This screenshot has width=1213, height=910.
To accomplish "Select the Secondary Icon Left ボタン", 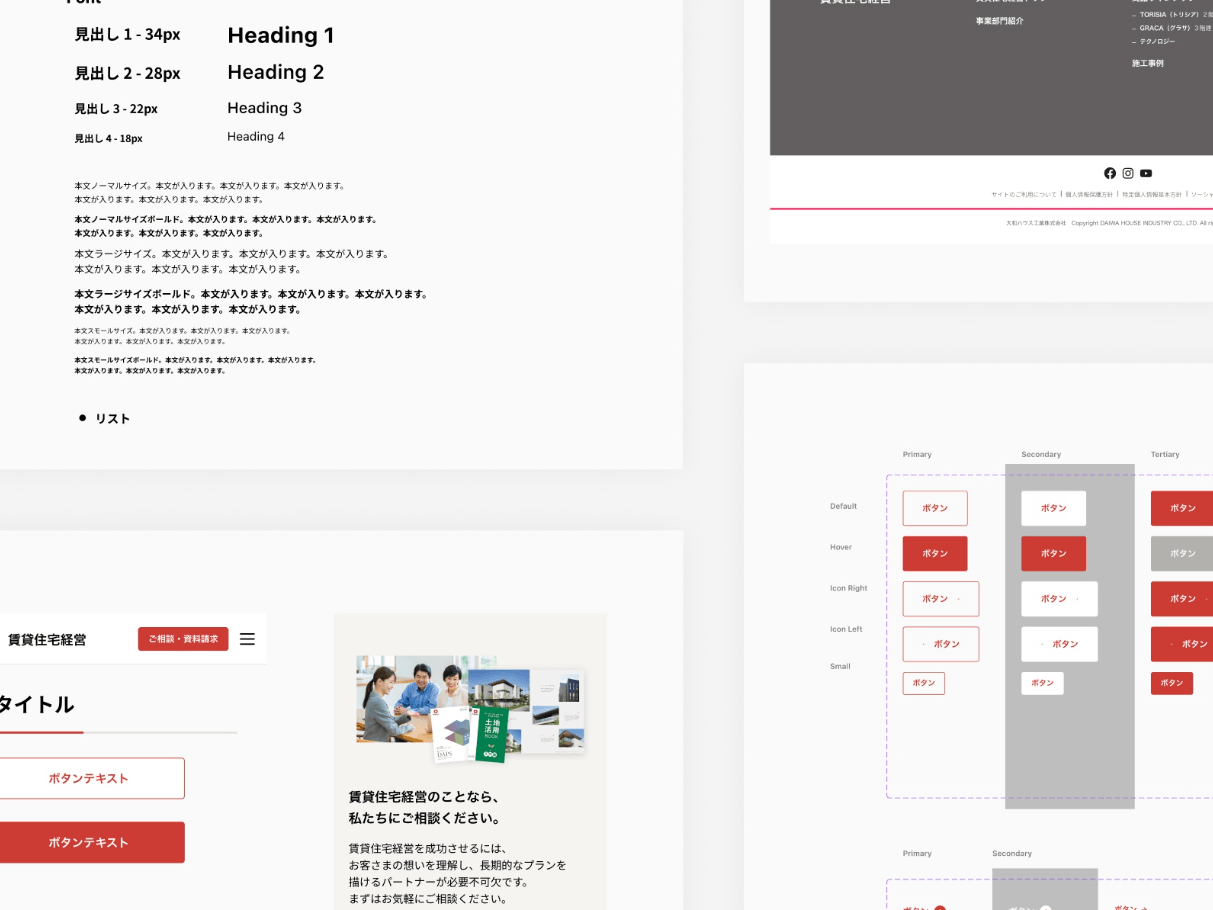I will (x=1059, y=644).
